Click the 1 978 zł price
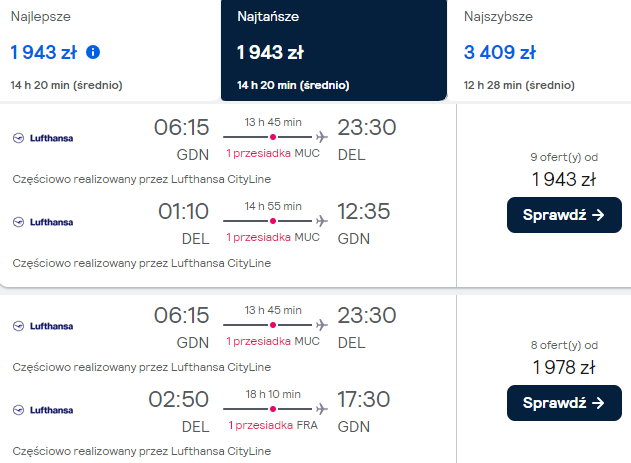The image size is (631, 463). [563, 367]
